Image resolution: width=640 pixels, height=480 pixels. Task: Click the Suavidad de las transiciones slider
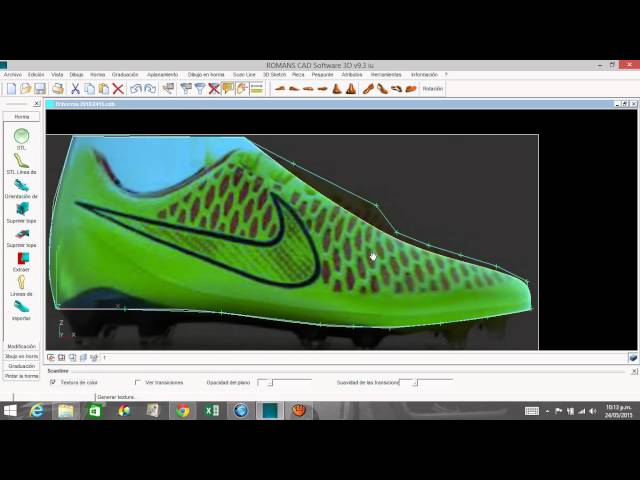pyautogui.click(x=426, y=382)
